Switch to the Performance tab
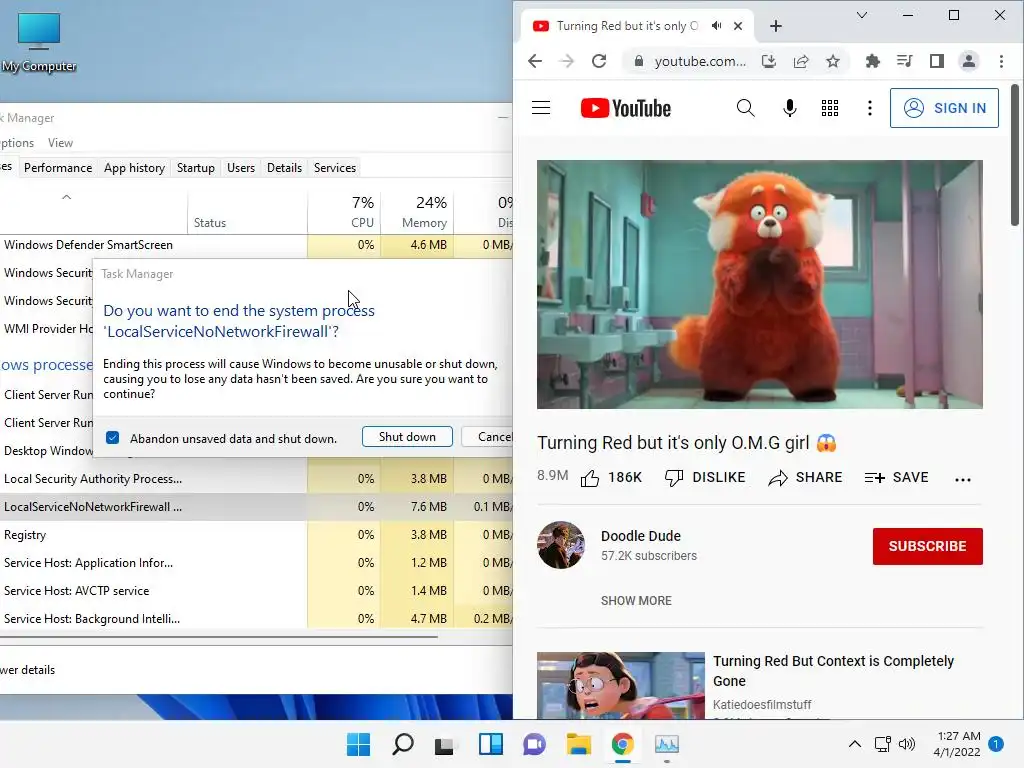The width and height of the screenshot is (1024, 768). (x=57, y=168)
